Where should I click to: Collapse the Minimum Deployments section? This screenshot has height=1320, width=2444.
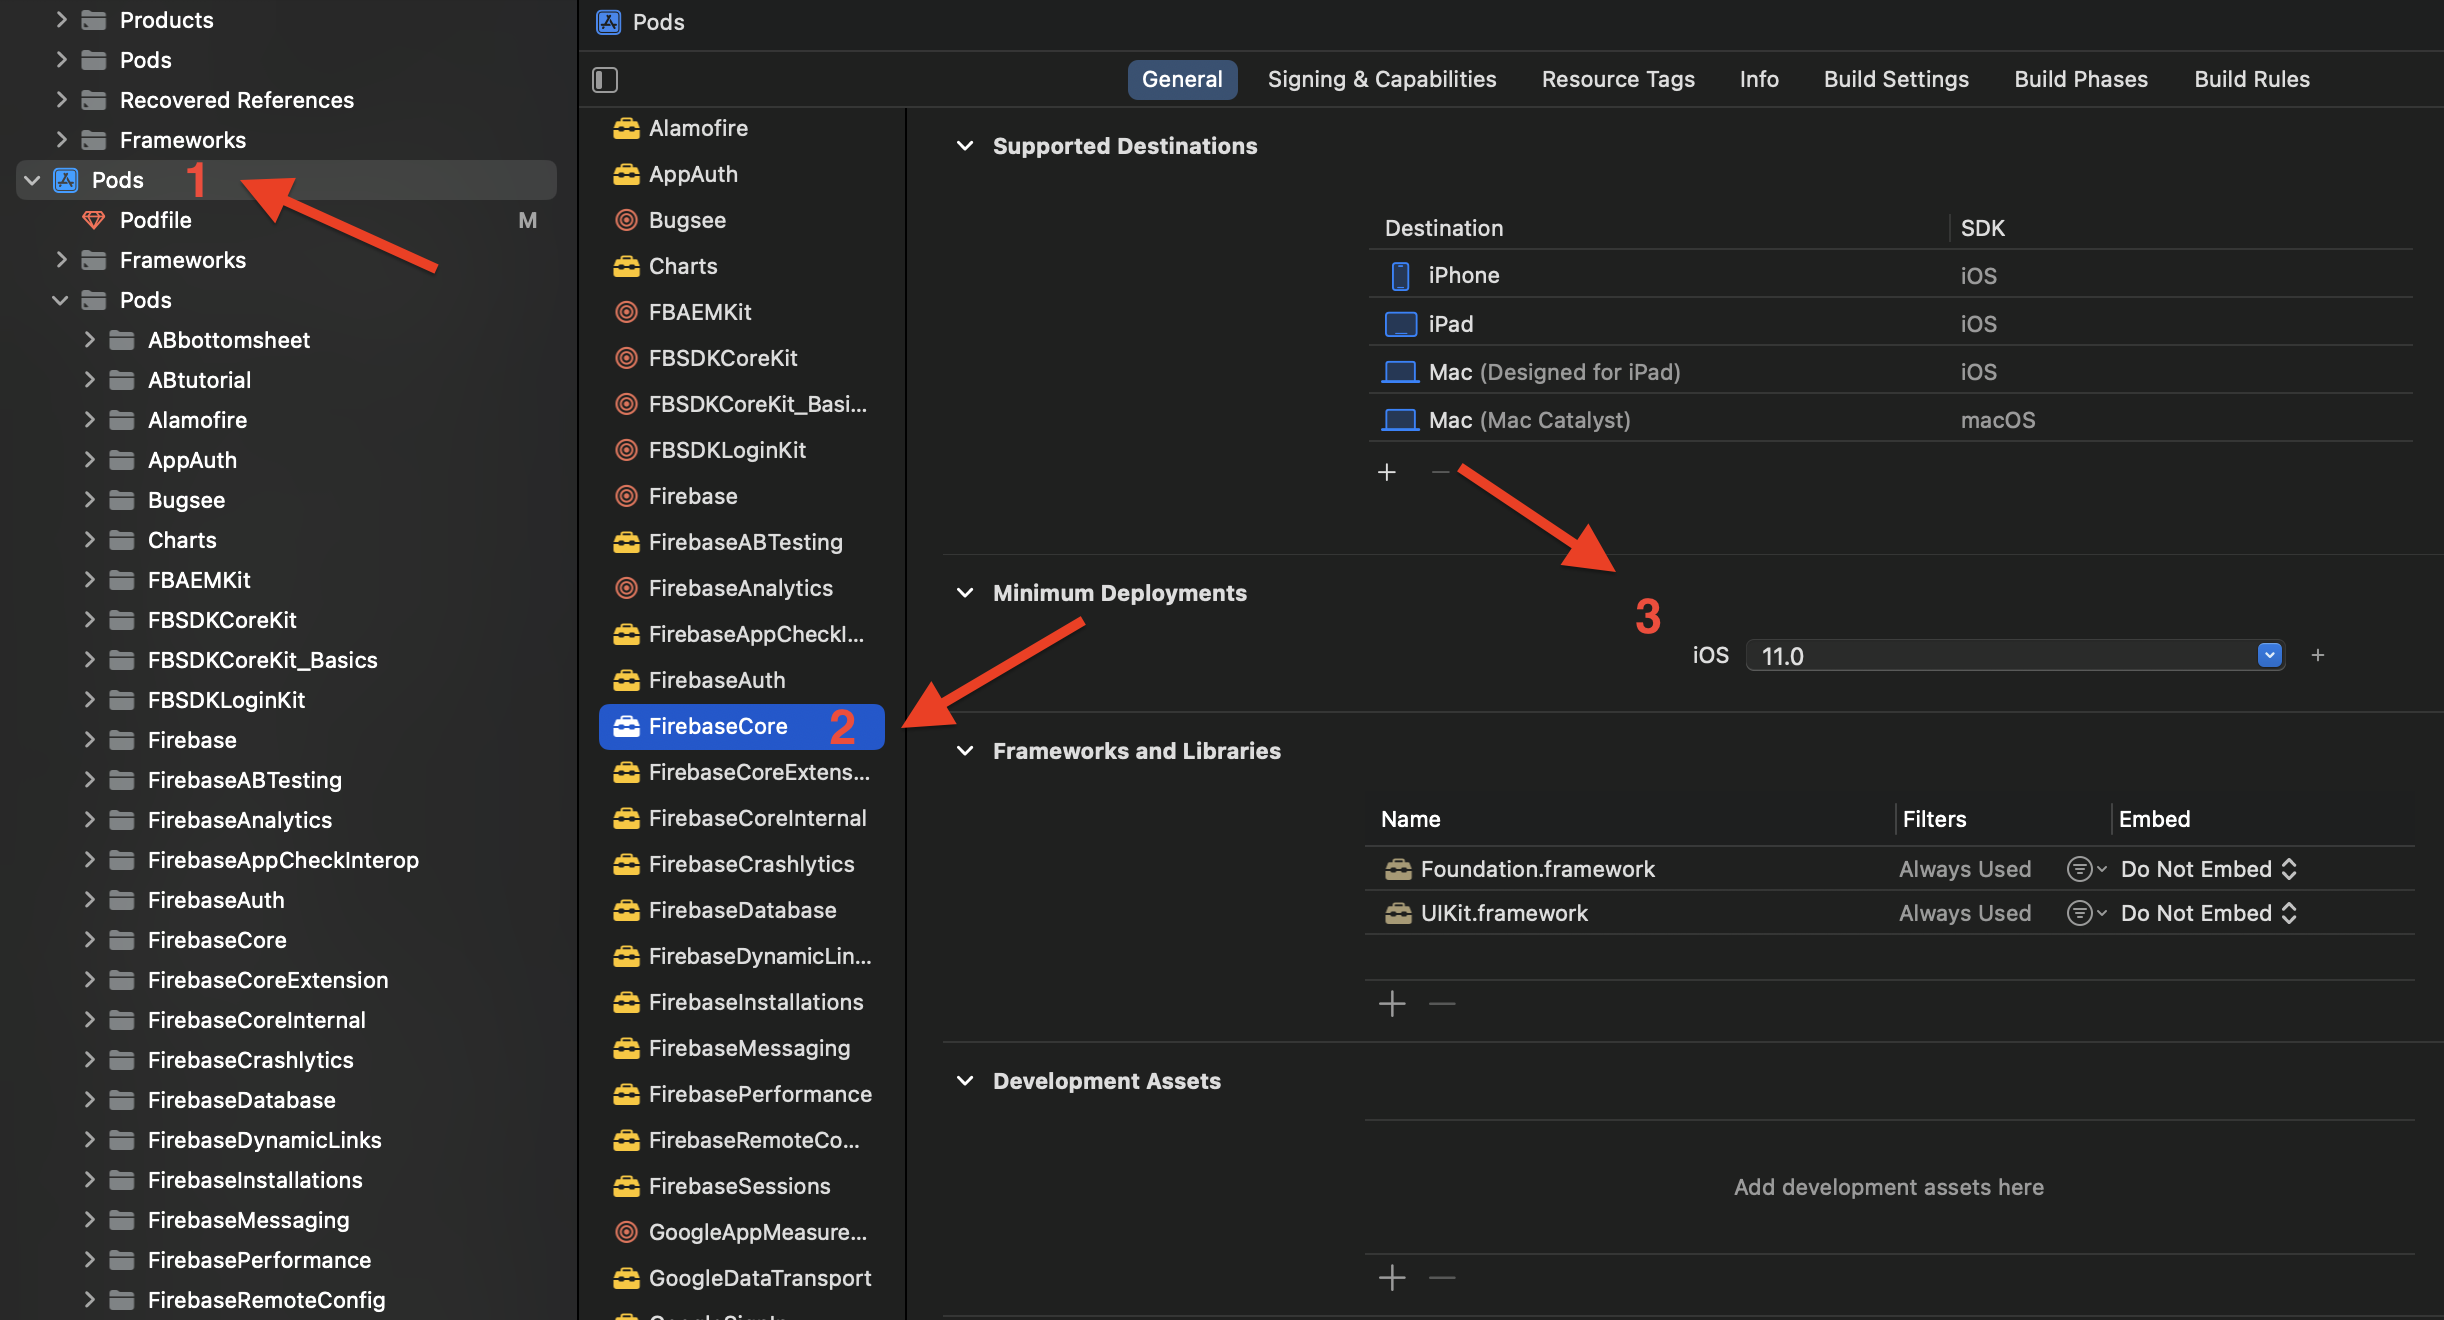(965, 593)
